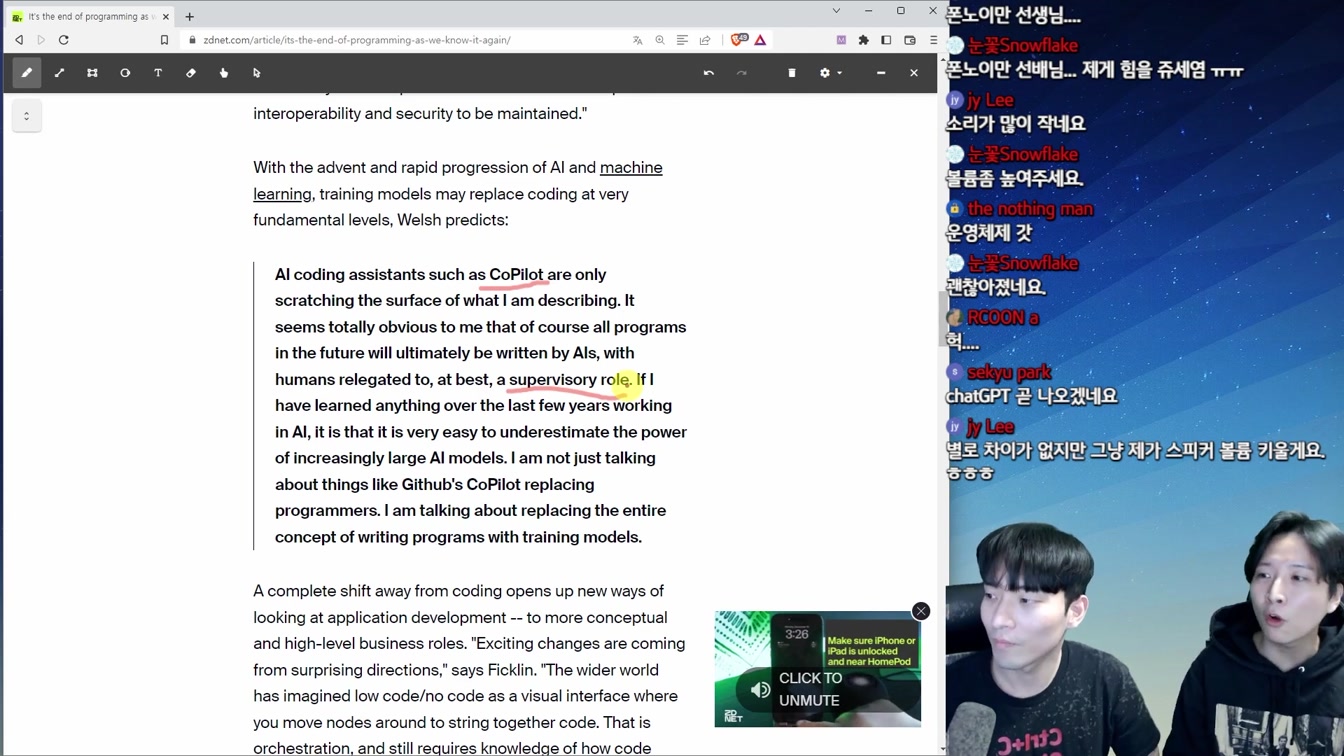Click chat message "chatGPT 곧 나오겠네요"
The height and width of the screenshot is (756, 1344).
click(x=1032, y=396)
